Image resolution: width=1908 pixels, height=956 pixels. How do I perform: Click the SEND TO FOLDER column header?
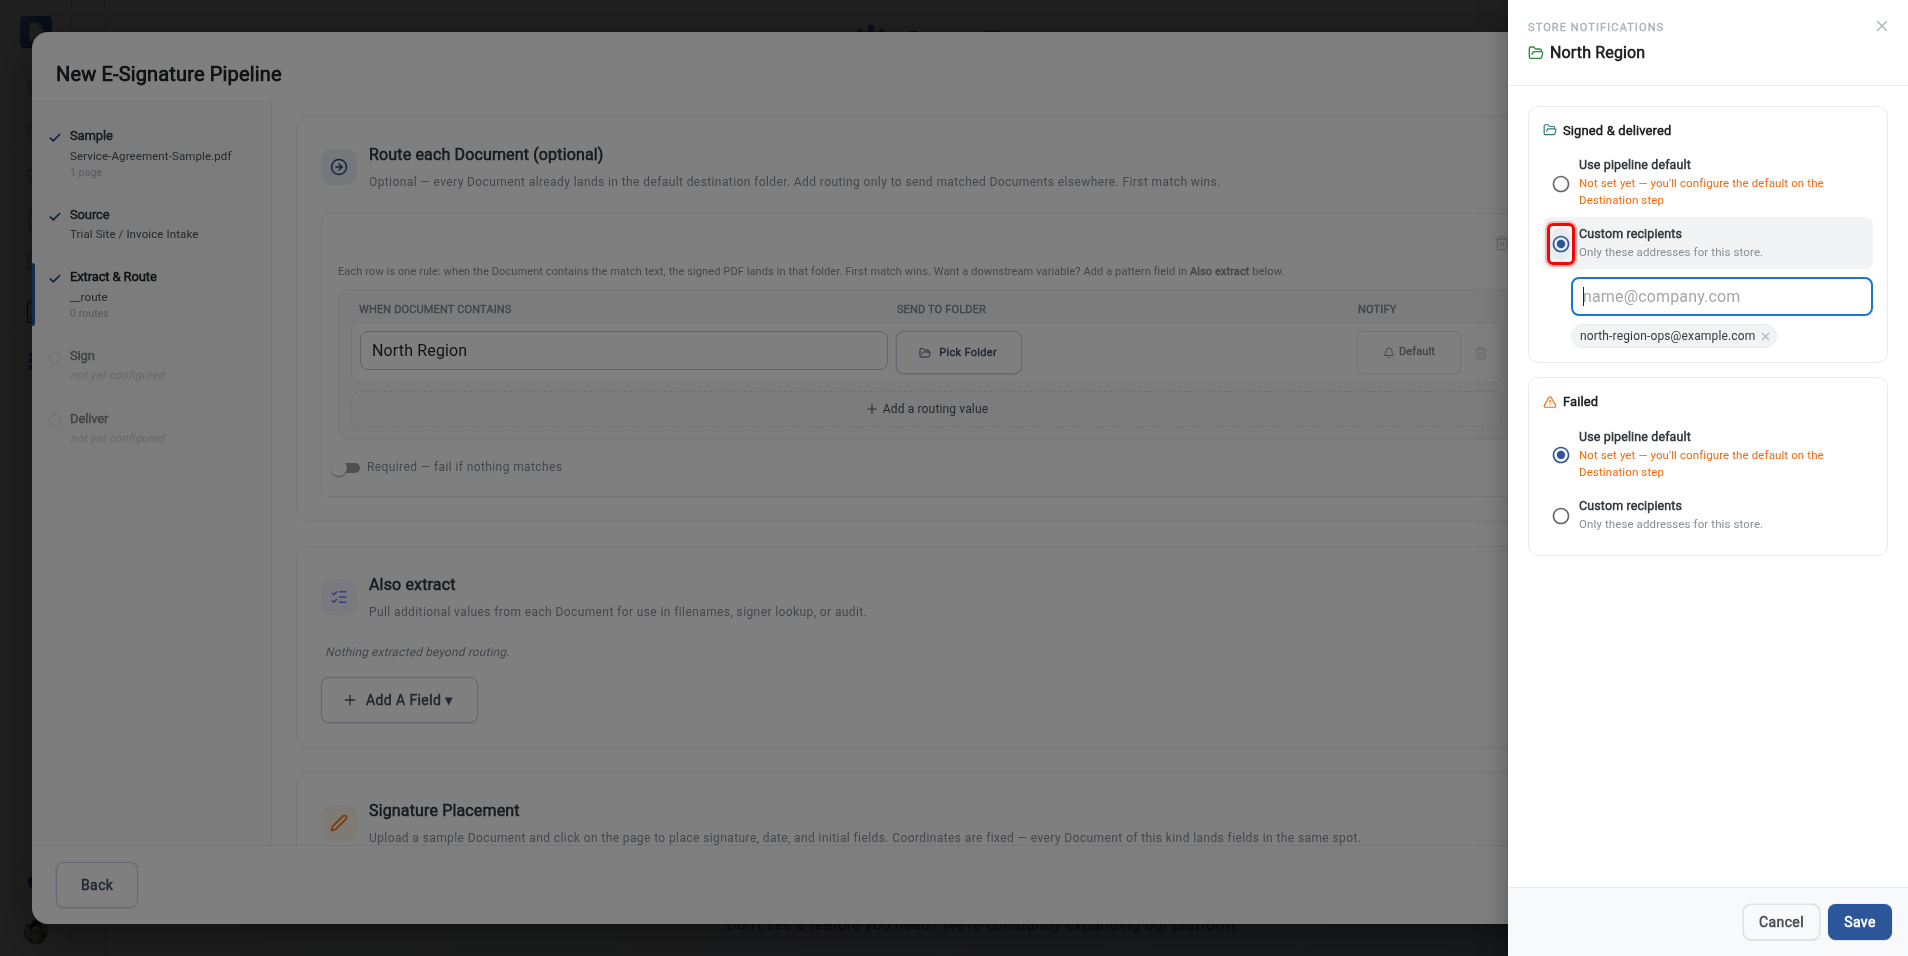941,309
